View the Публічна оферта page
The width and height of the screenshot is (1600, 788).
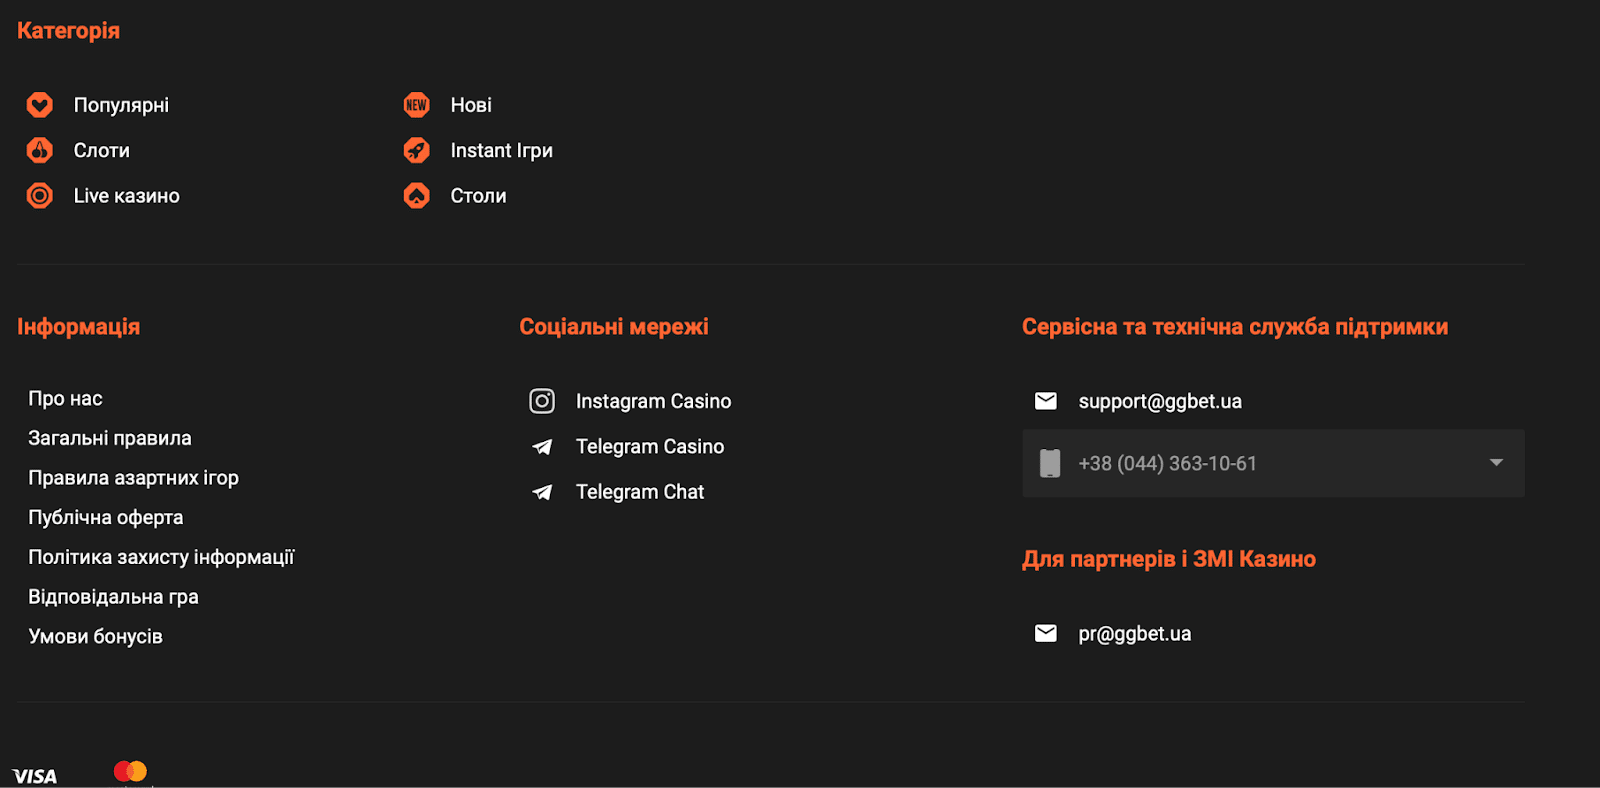coord(106,518)
